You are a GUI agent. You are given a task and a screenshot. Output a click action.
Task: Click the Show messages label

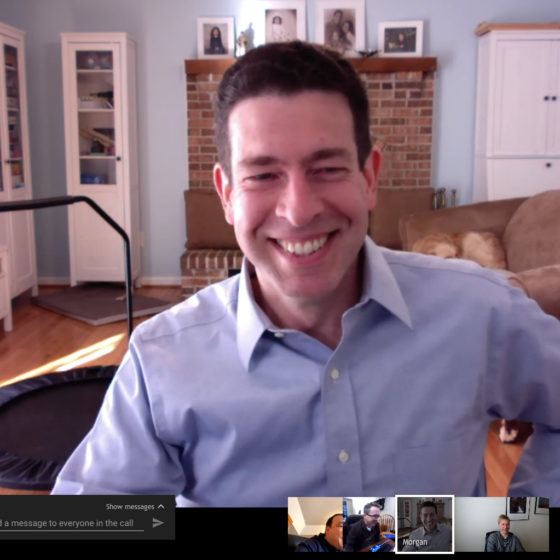point(130,506)
